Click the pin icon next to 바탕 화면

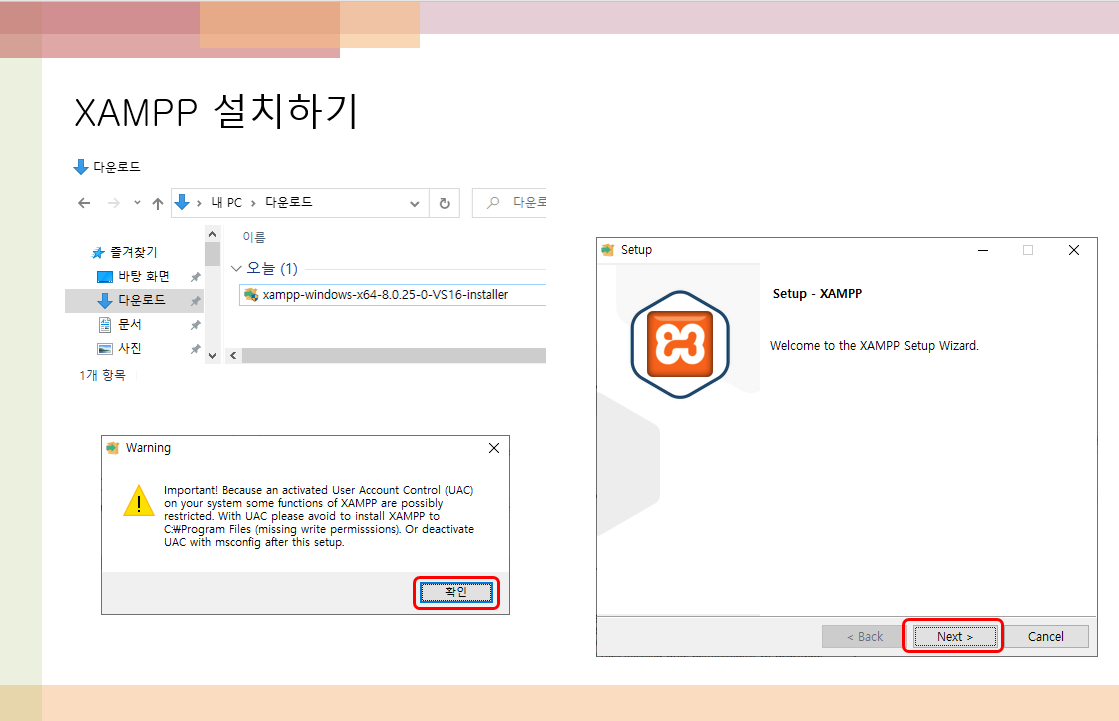coord(195,277)
